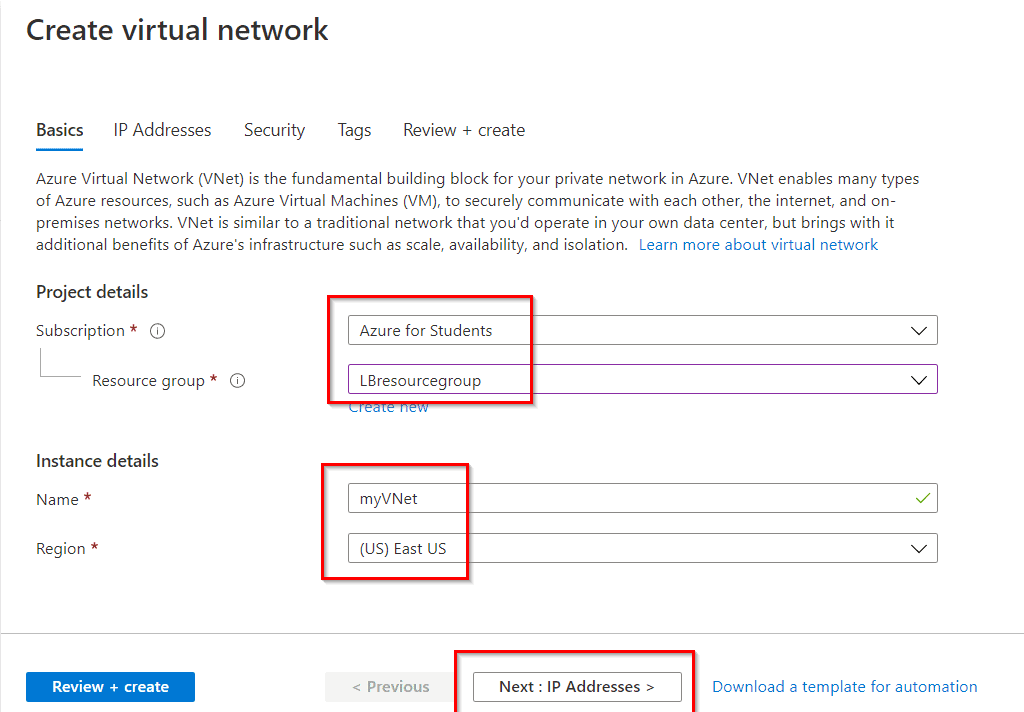The image size is (1024, 712).
Task: Switch to the Tags tab
Action: pos(354,130)
